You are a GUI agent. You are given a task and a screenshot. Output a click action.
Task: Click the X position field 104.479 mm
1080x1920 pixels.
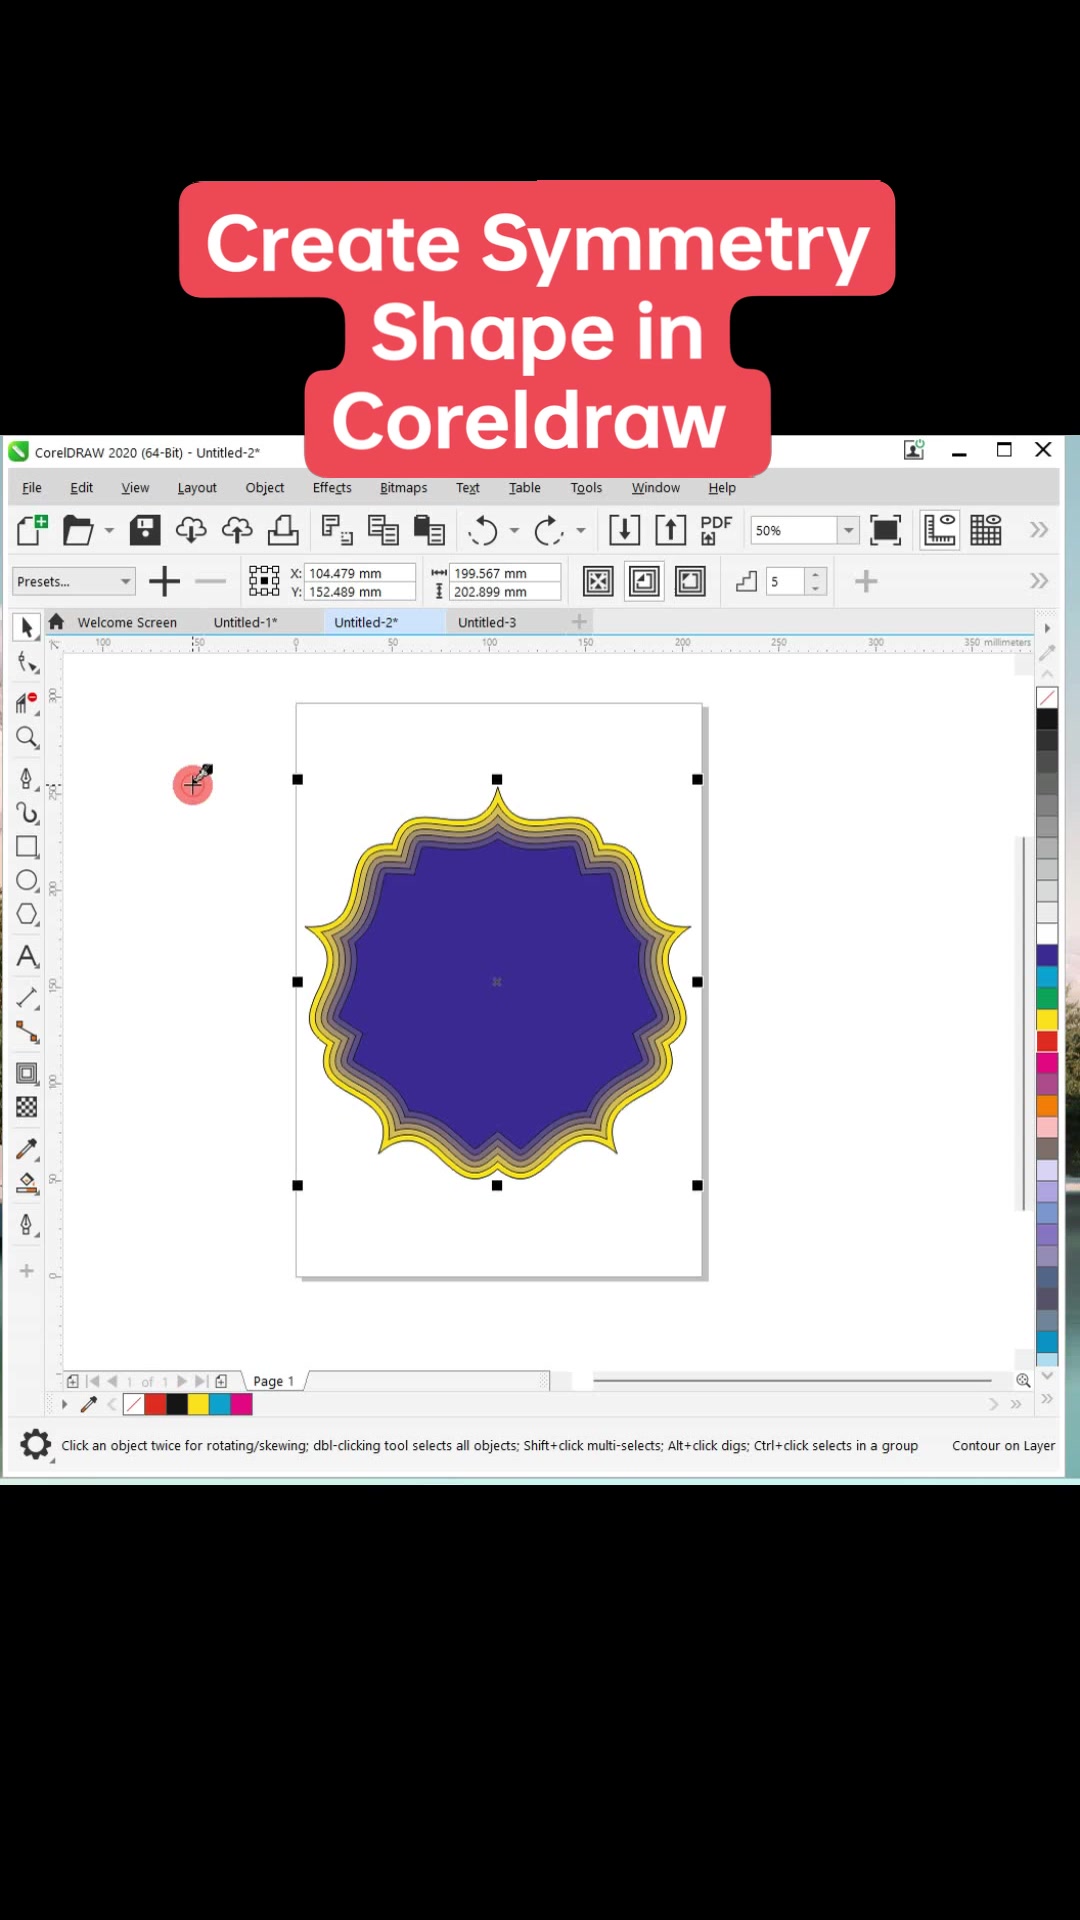point(360,573)
